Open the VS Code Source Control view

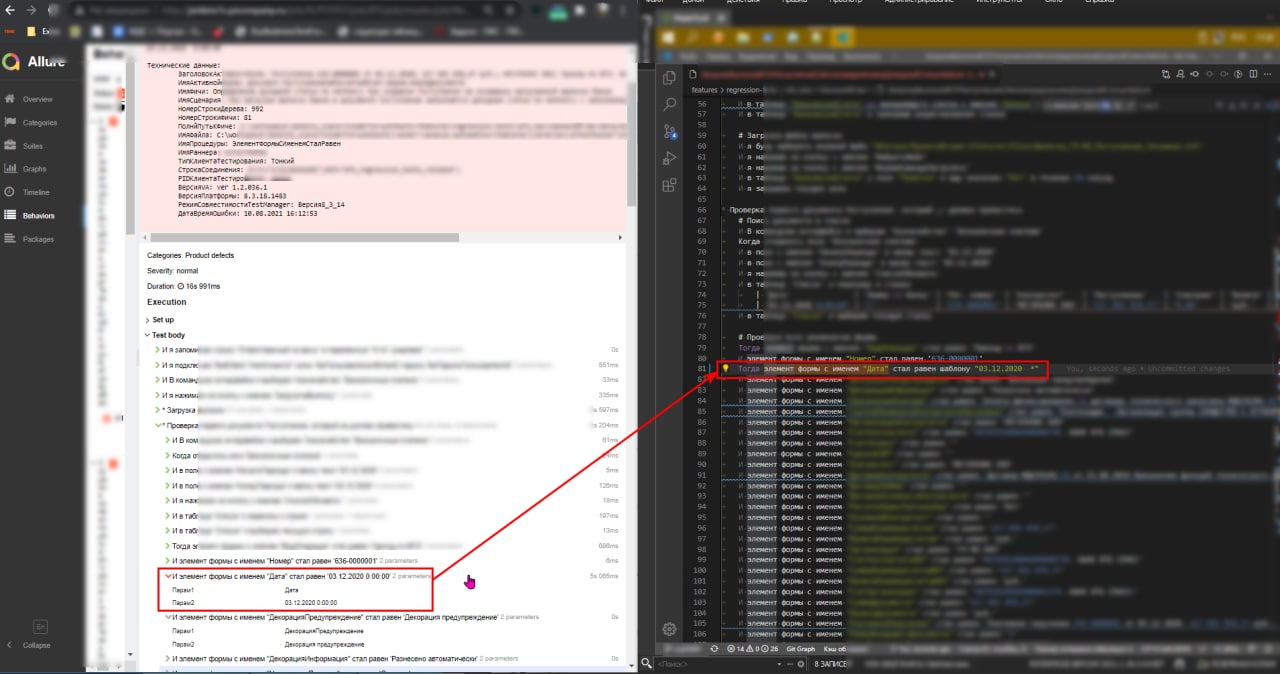click(669, 131)
